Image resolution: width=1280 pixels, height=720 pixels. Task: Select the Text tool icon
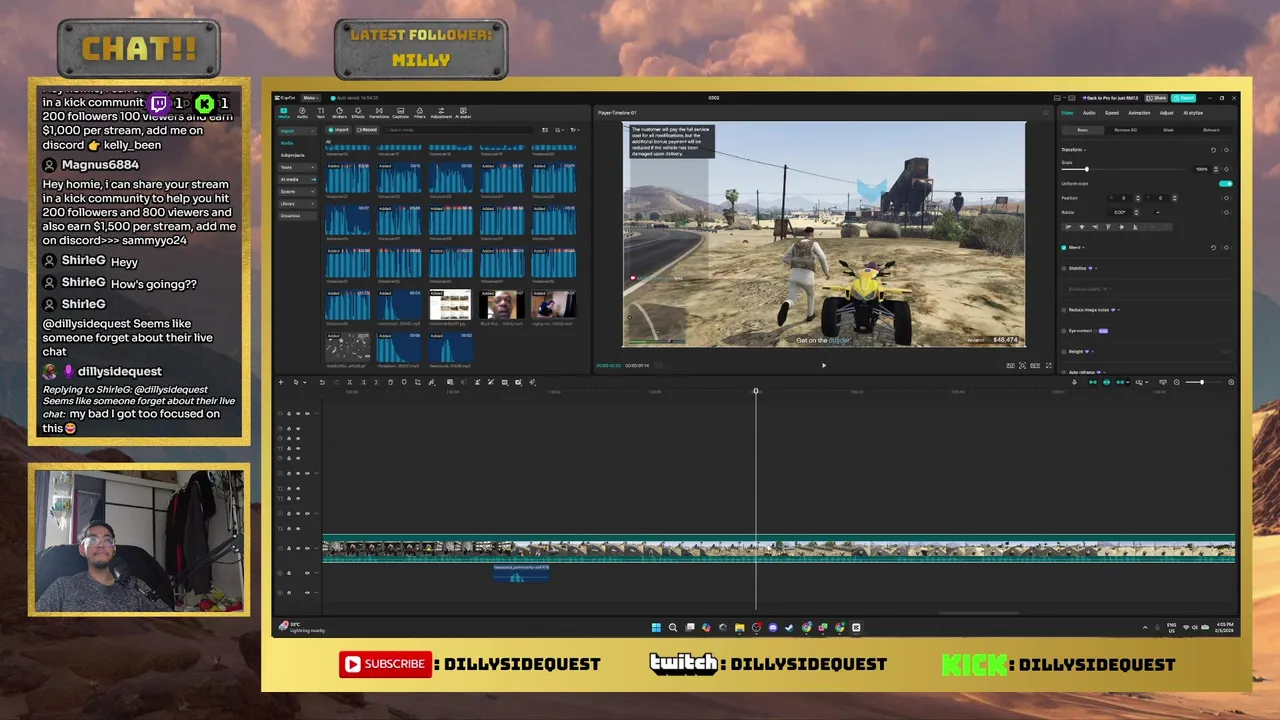(321, 111)
